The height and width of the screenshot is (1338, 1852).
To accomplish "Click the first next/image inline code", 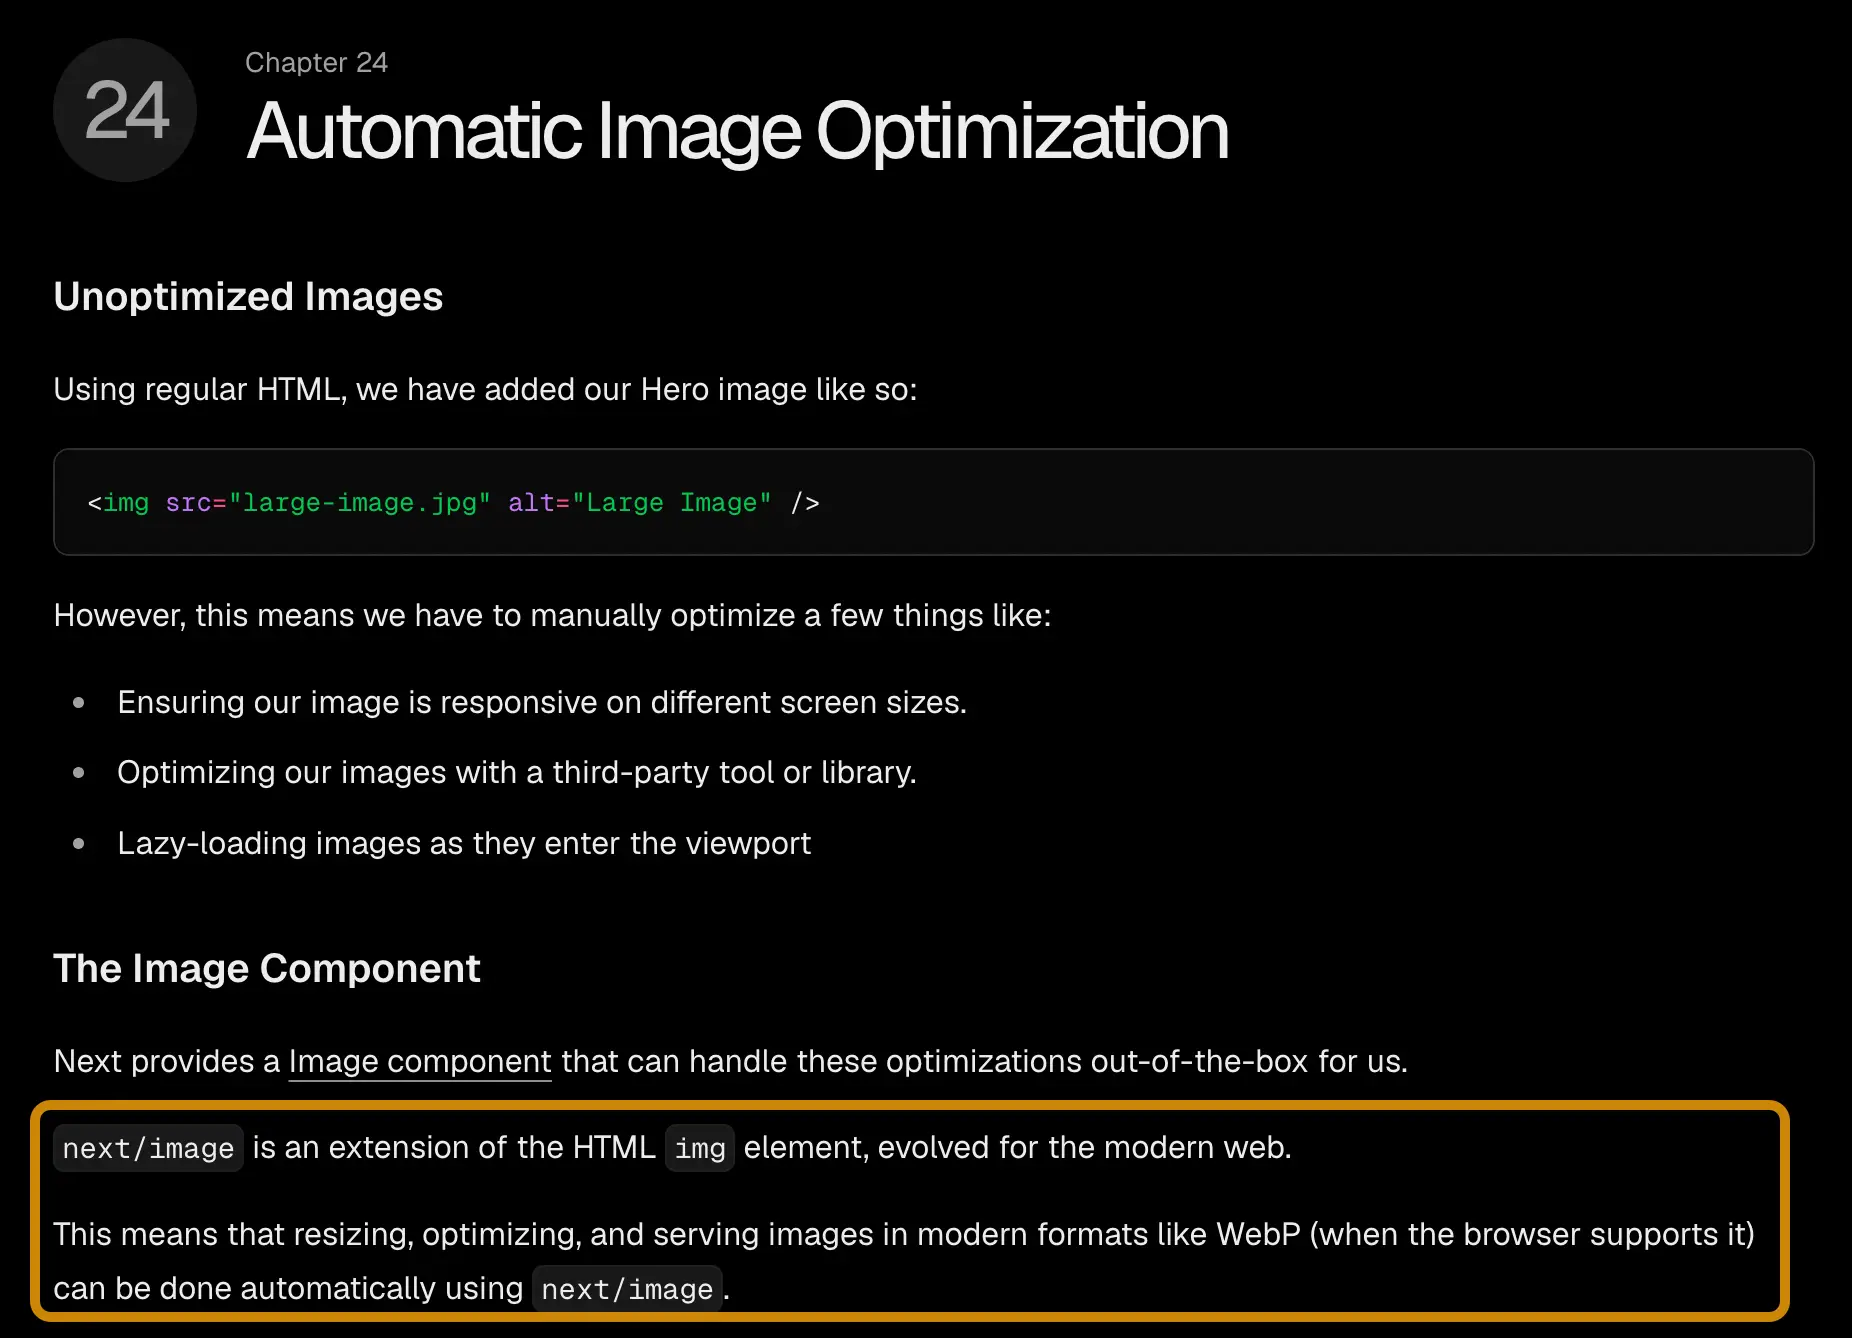I will coord(148,1148).
